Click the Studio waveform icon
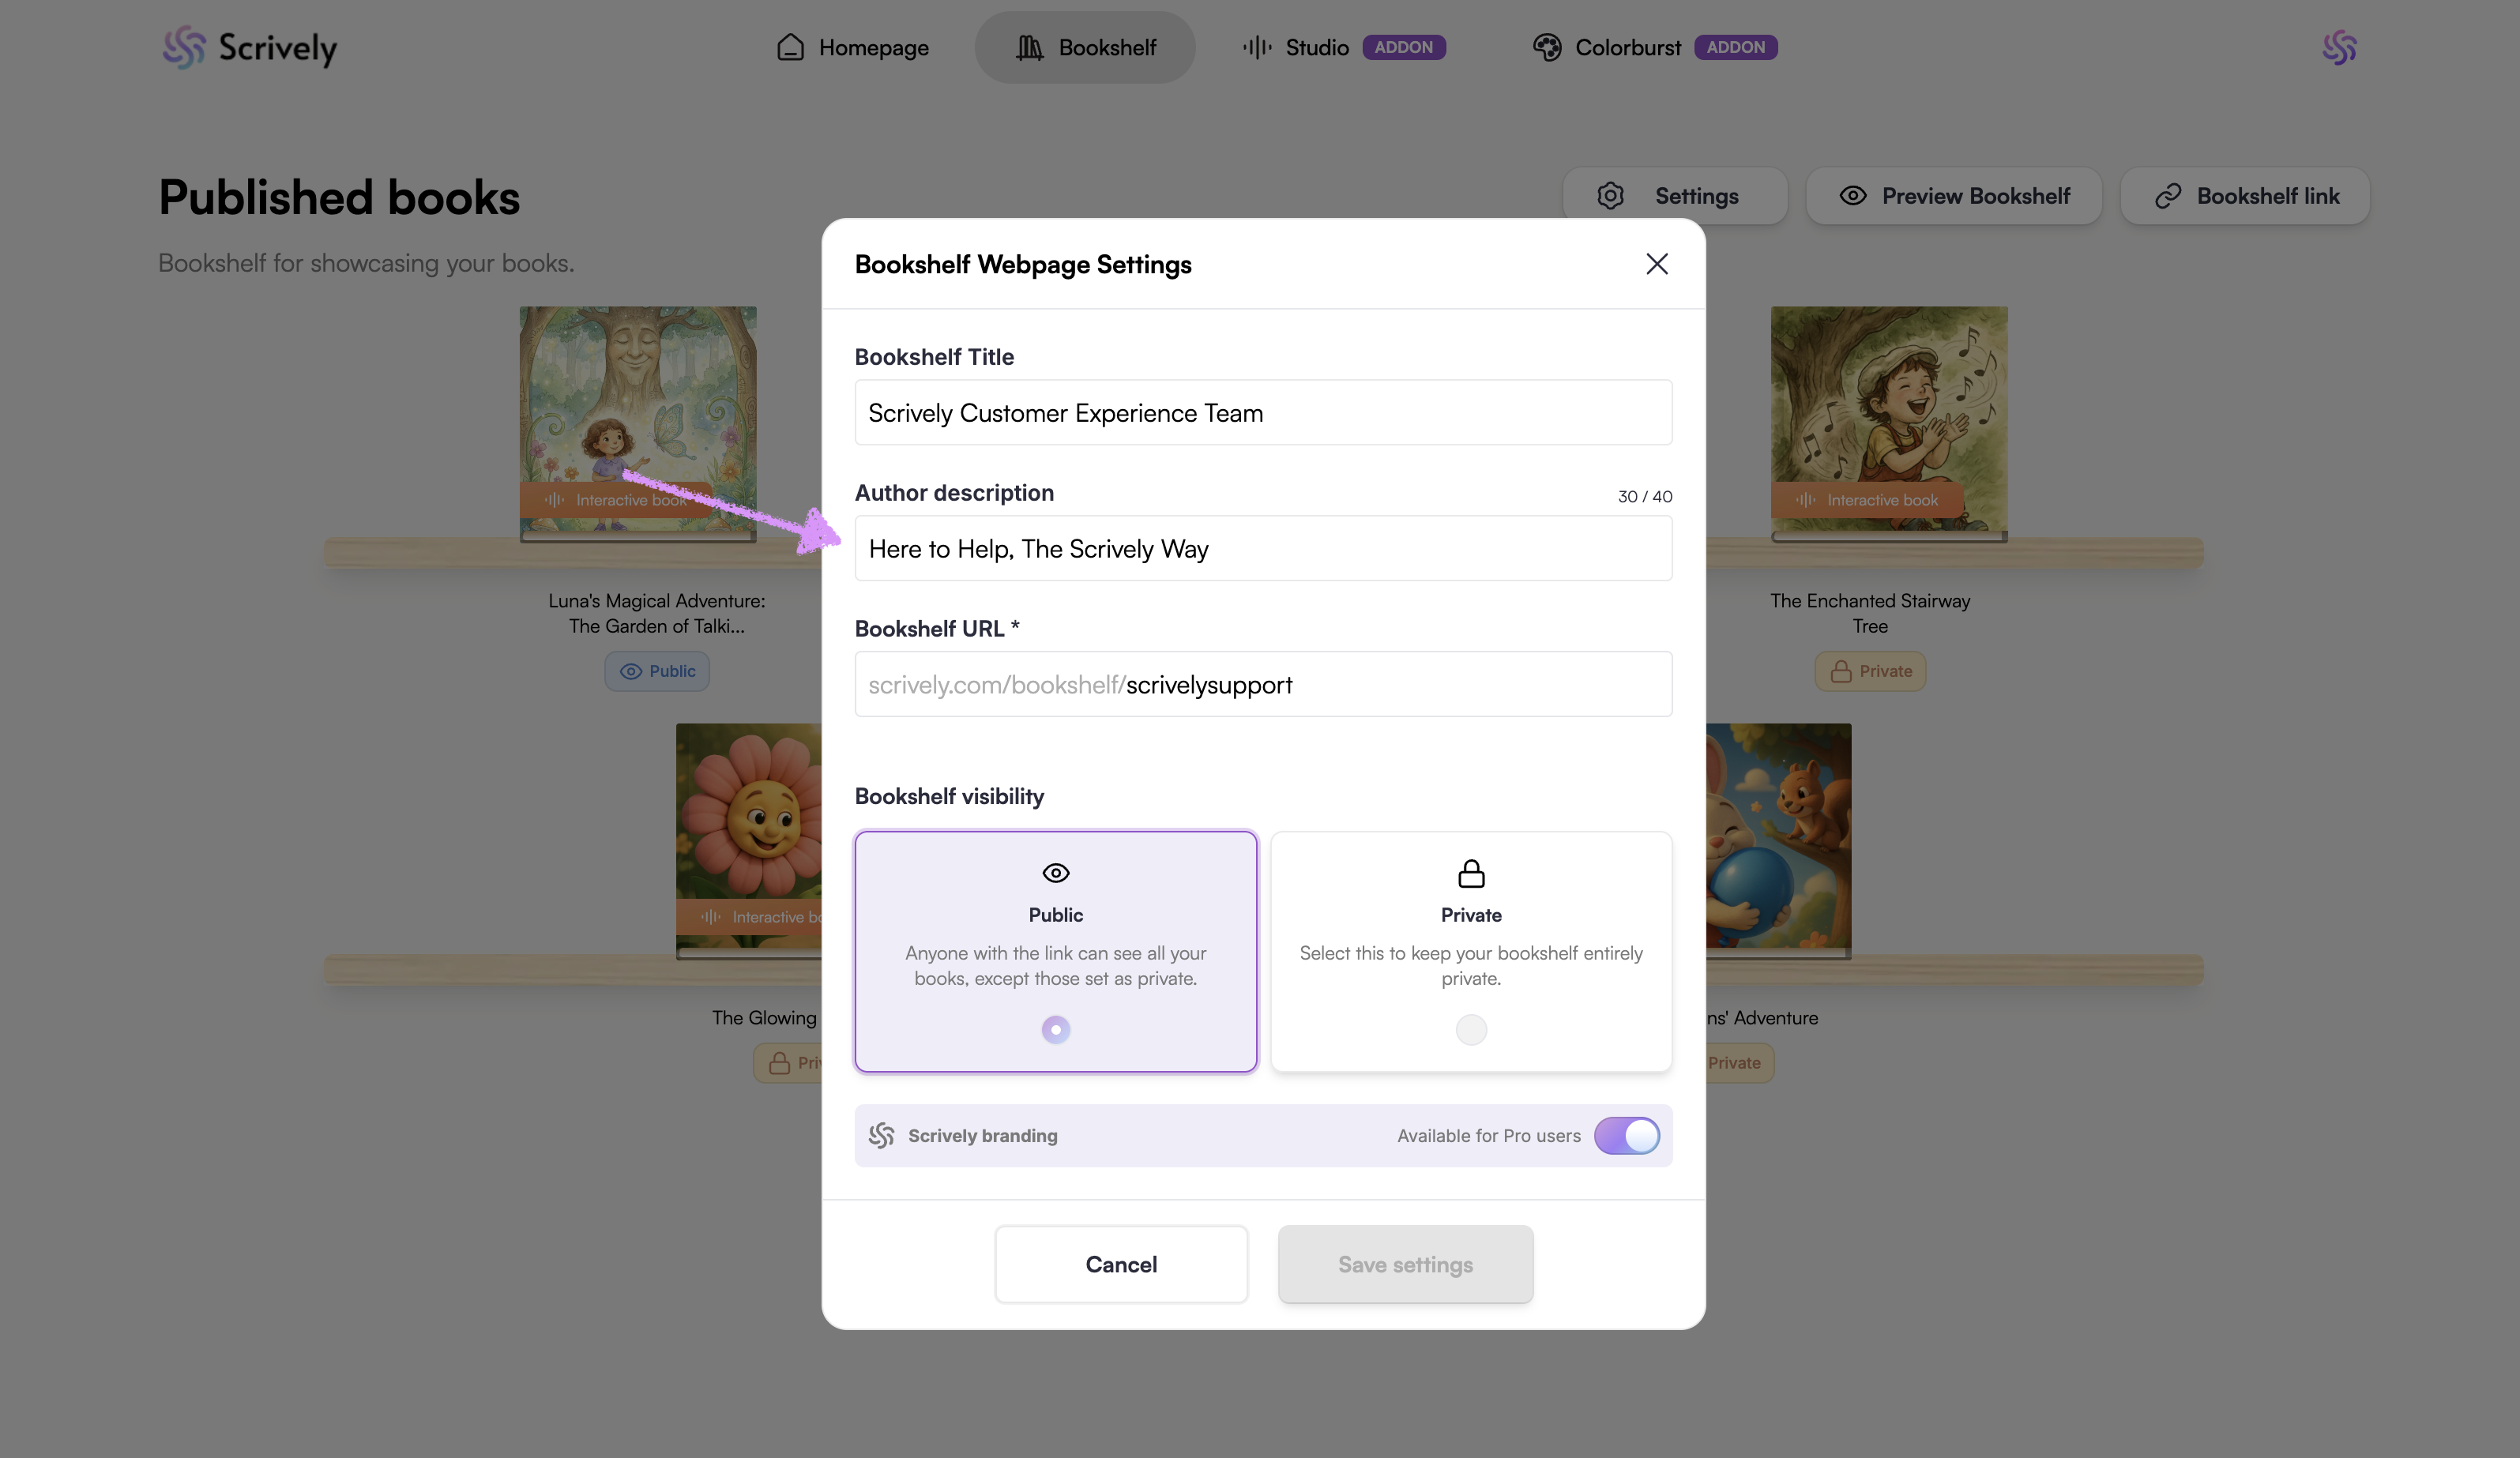This screenshot has height=1458, width=2520. 1256,47
